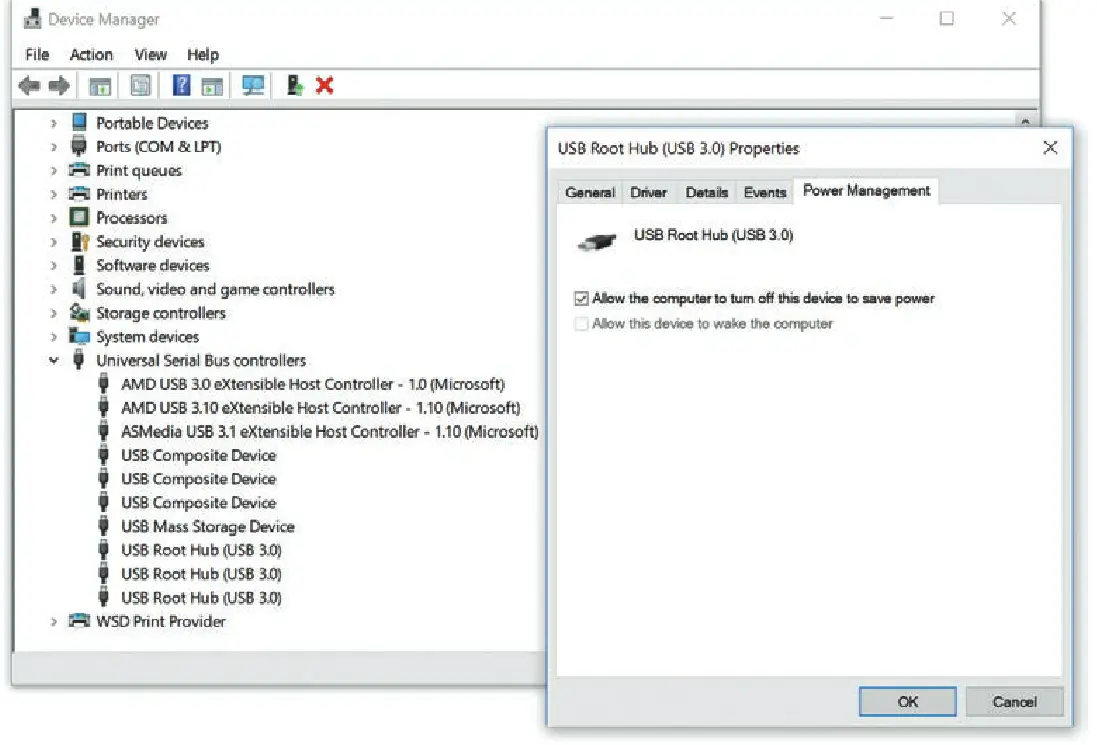Expand the Portable Devices category

tap(54, 123)
